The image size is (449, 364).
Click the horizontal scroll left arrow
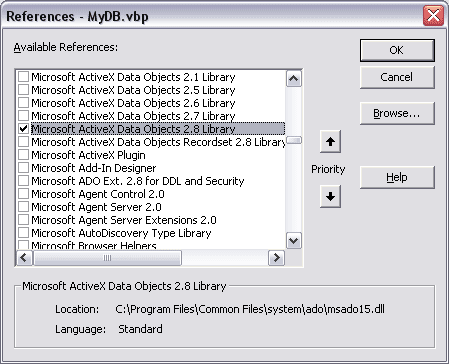tap(24, 258)
